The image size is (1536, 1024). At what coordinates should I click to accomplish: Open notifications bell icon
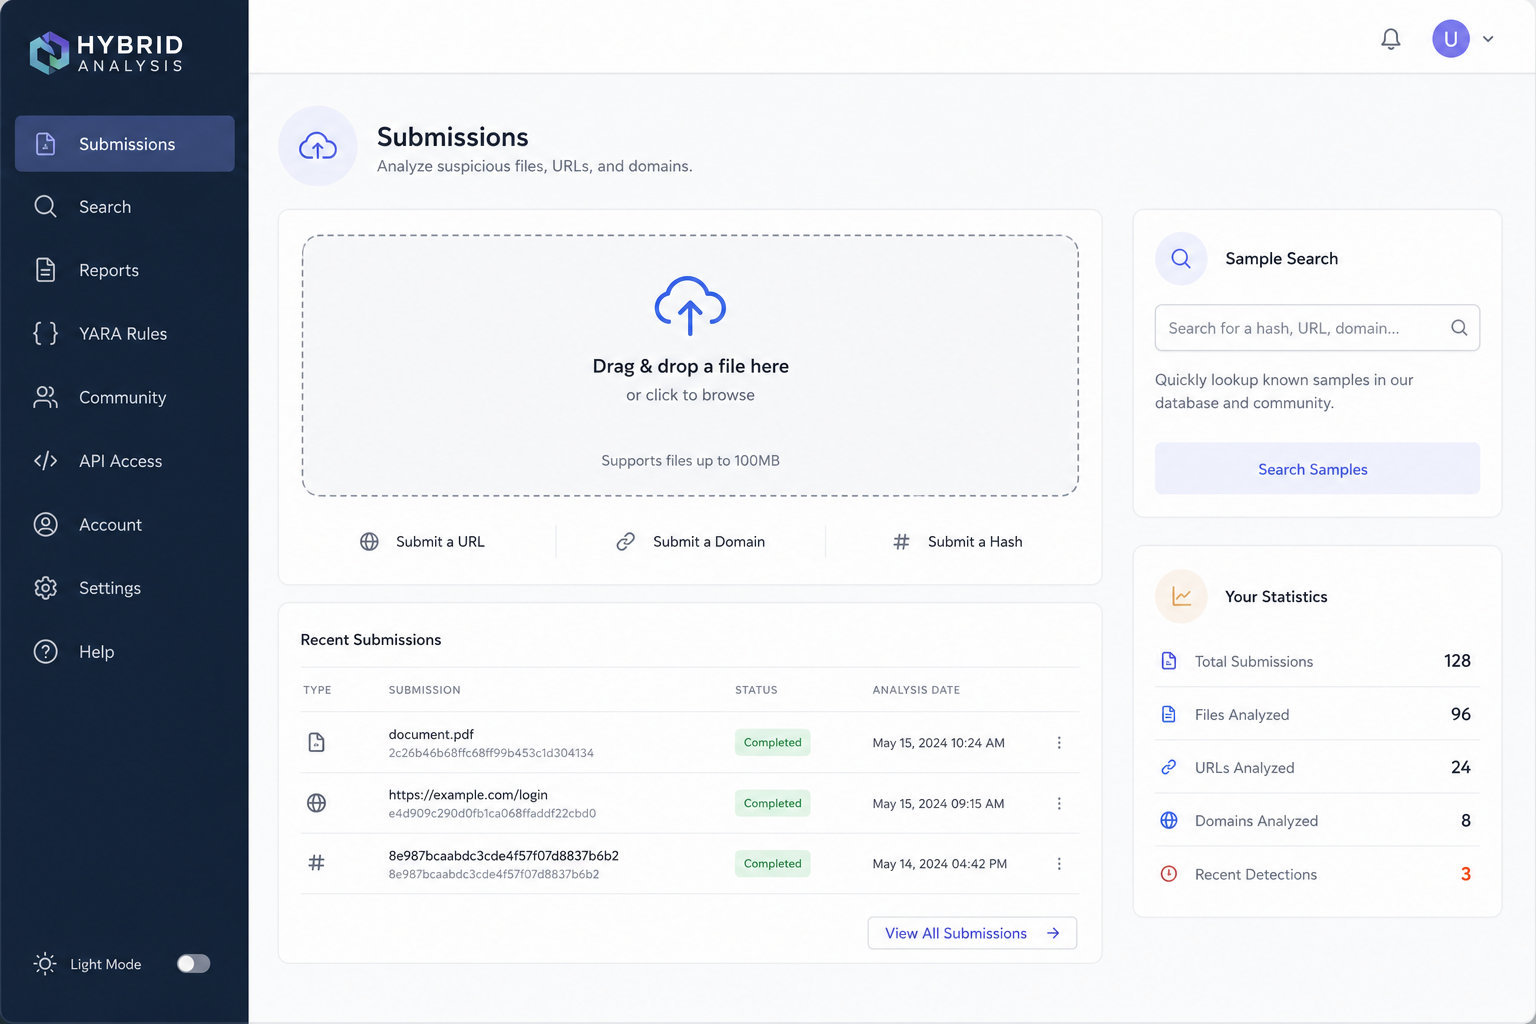[x=1390, y=39]
